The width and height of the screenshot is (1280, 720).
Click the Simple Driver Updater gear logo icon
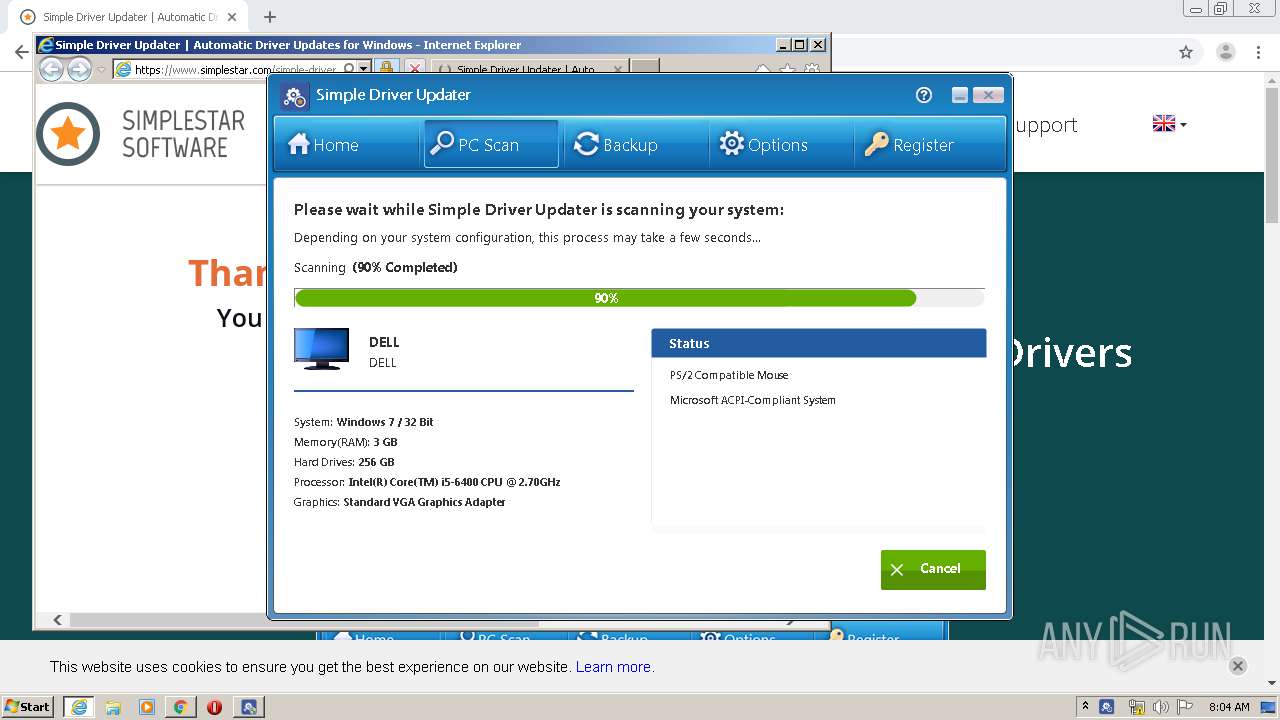(x=294, y=96)
